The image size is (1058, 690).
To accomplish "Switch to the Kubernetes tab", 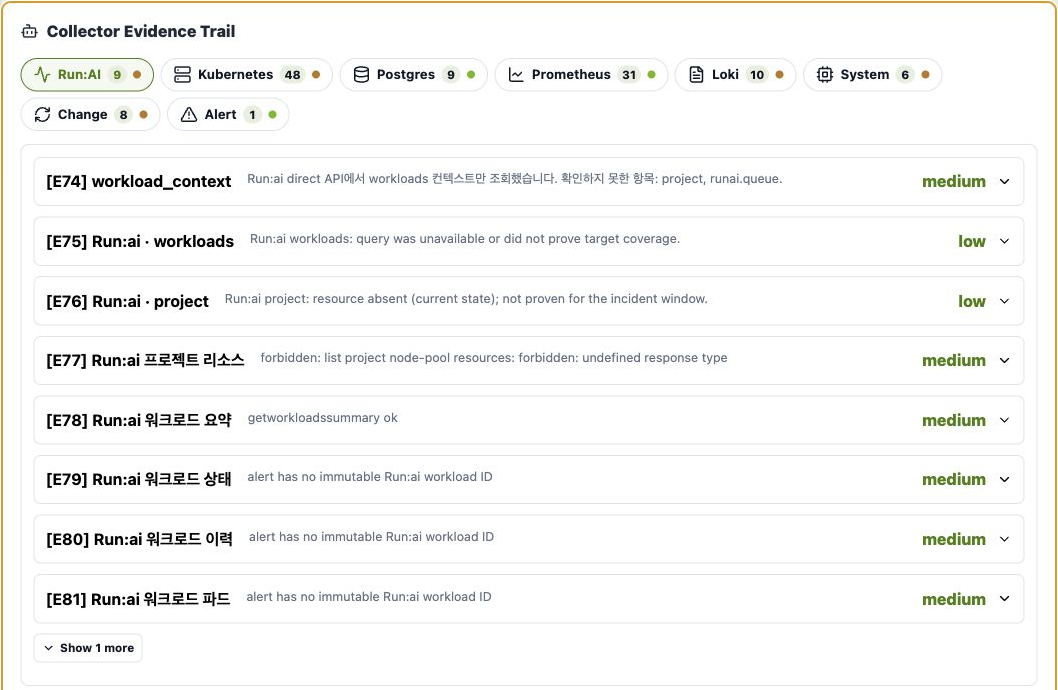I will pyautogui.click(x=246, y=74).
